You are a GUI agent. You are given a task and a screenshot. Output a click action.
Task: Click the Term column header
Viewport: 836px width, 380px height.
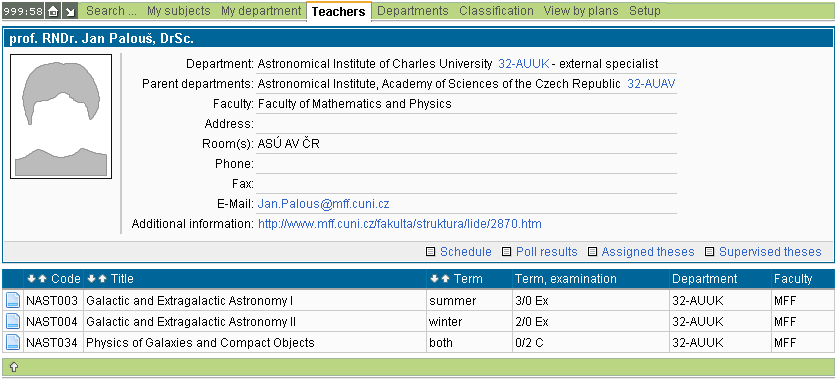click(x=468, y=279)
